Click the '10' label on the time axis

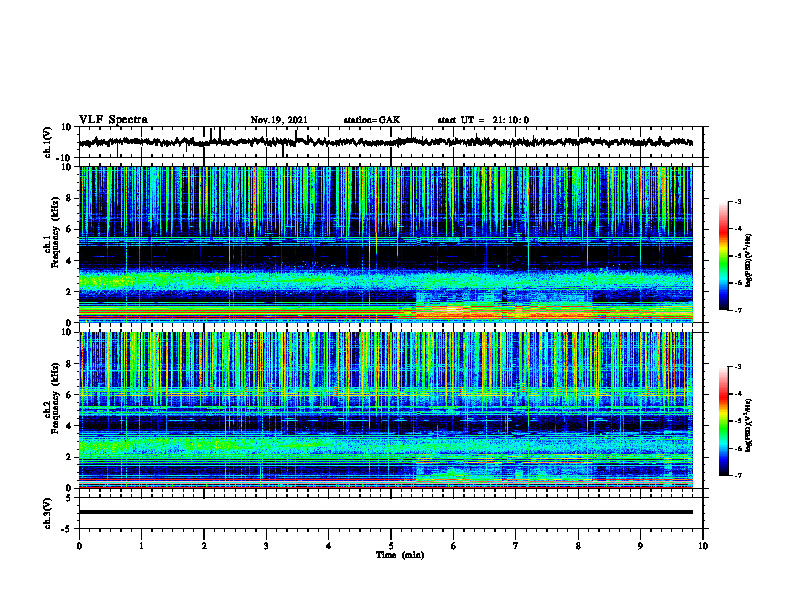point(703,546)
